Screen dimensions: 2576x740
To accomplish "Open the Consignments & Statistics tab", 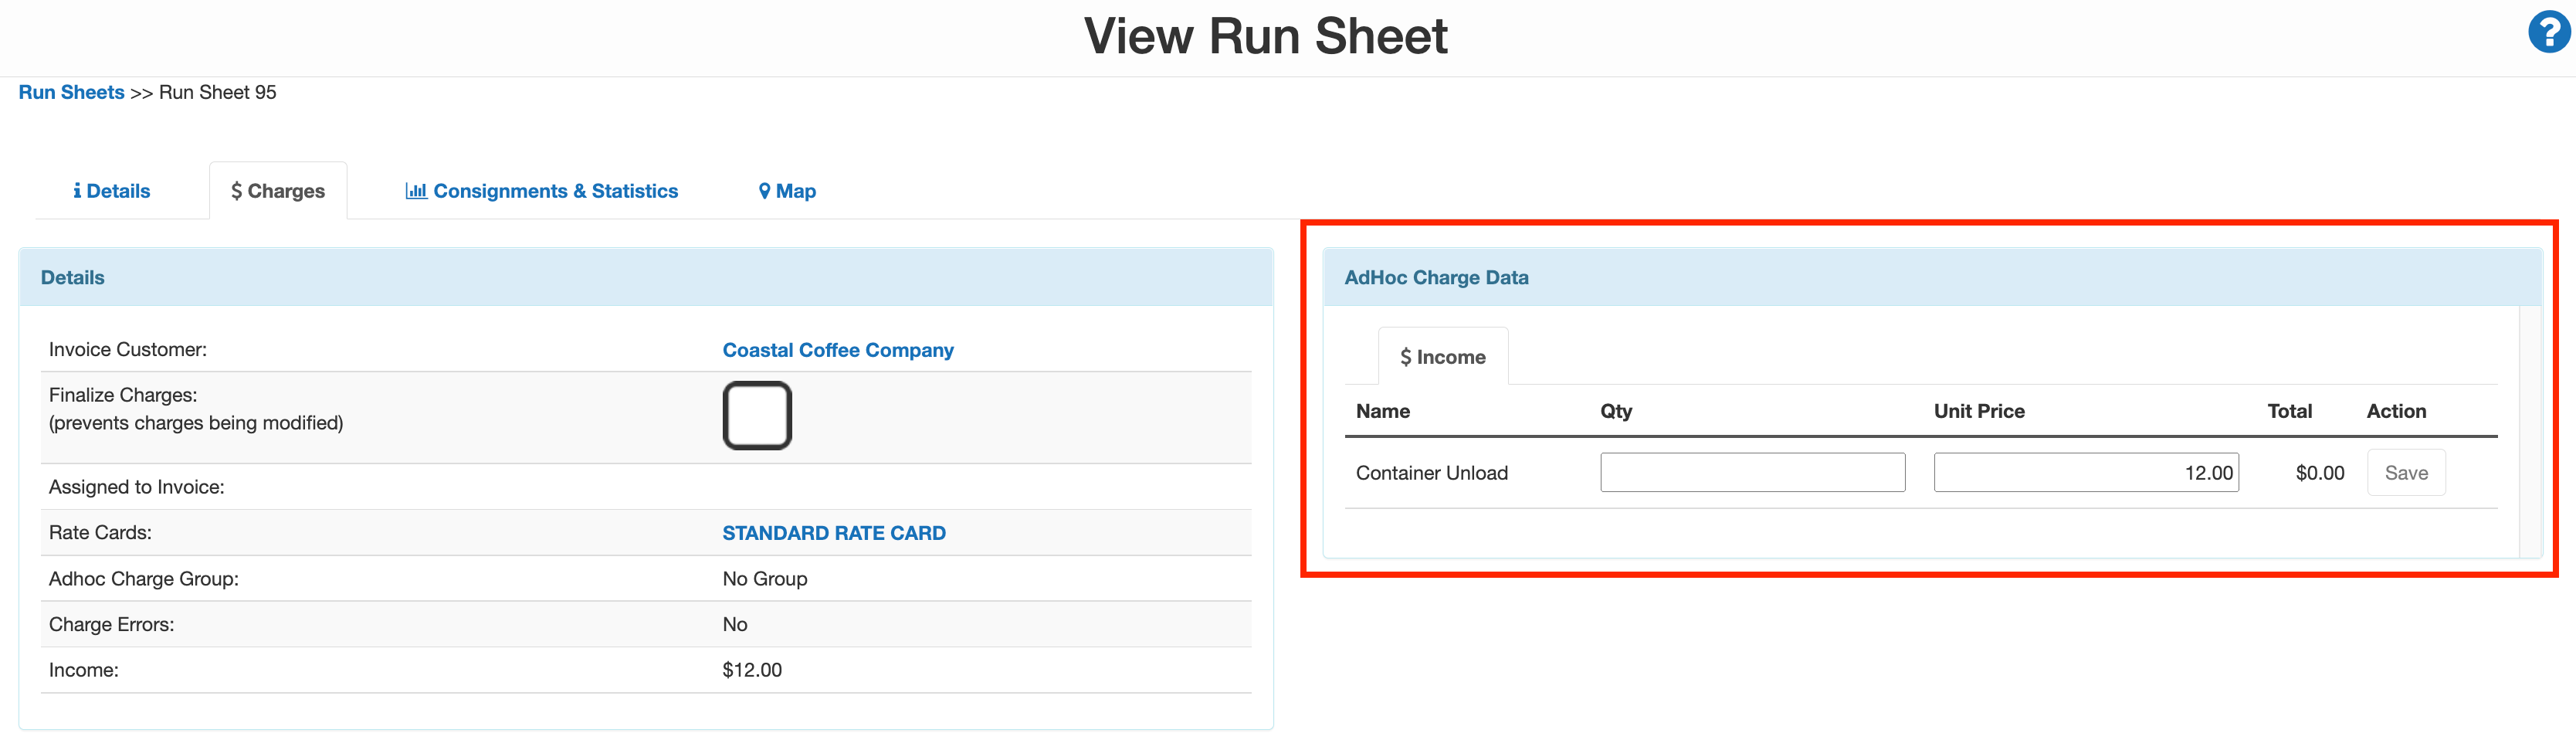I will click(541, 191).
